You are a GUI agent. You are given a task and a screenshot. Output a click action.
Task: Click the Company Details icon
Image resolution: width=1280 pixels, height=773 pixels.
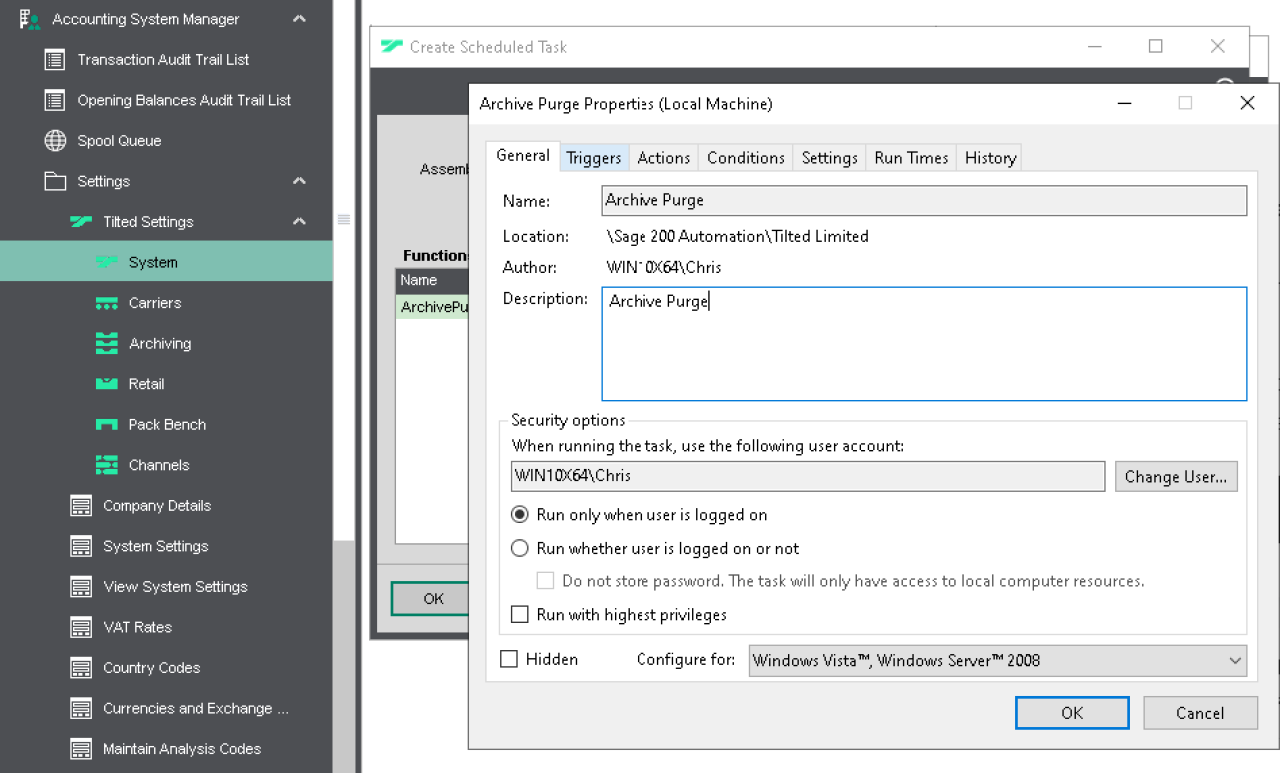coord(81,506)
